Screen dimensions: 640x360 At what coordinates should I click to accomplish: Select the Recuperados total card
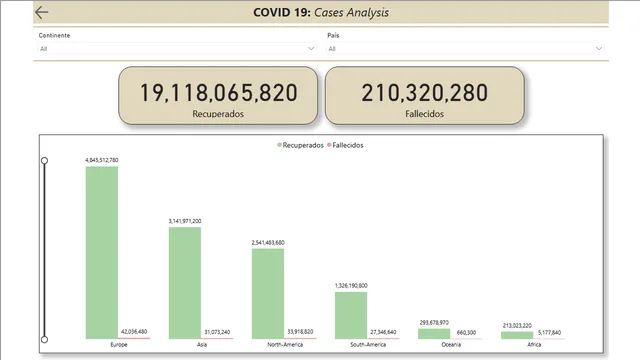coord(218,96)
